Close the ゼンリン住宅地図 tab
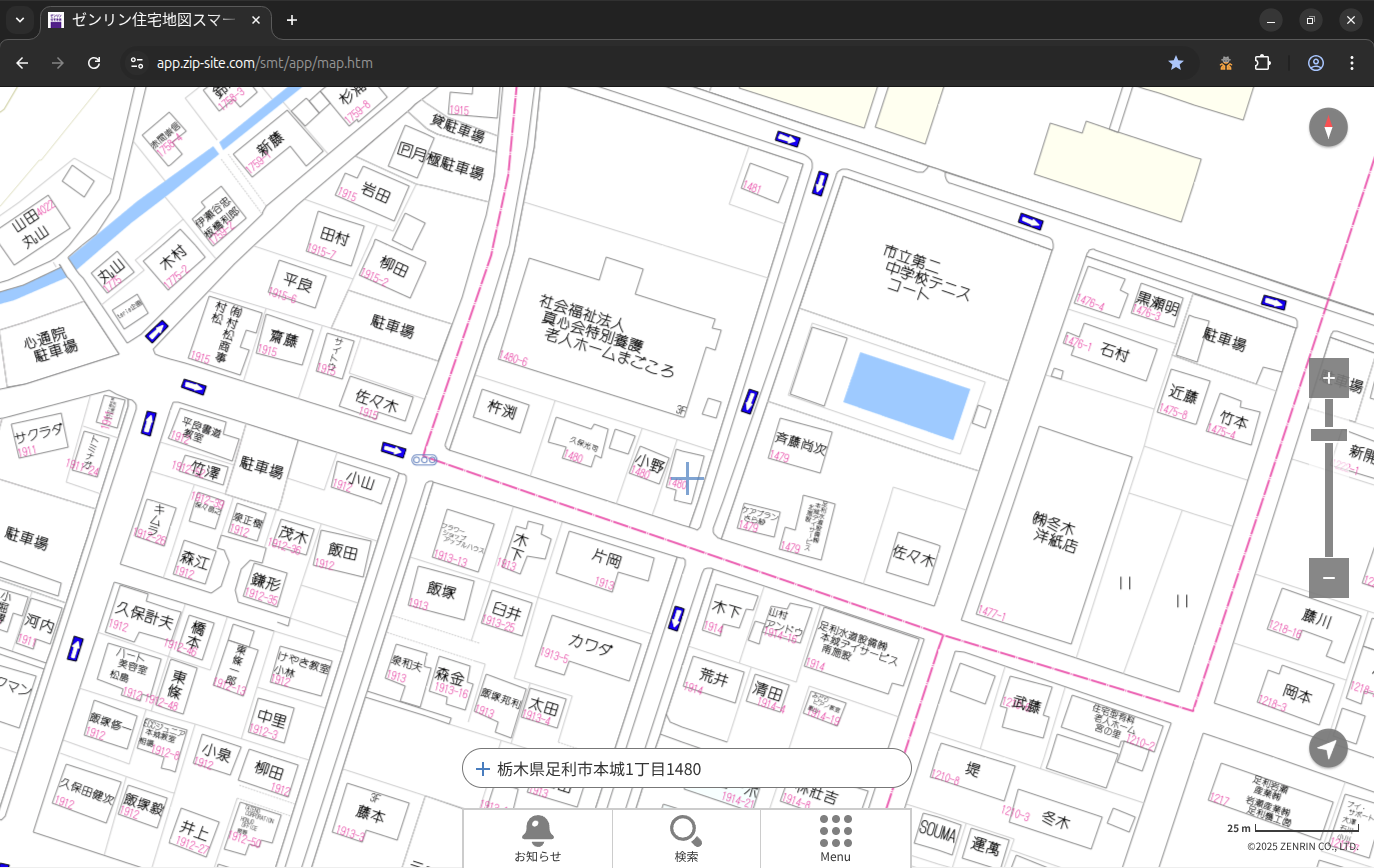The height and width of the screenshot is (868, 1374). pyautogui.click(x=257, y=20)
